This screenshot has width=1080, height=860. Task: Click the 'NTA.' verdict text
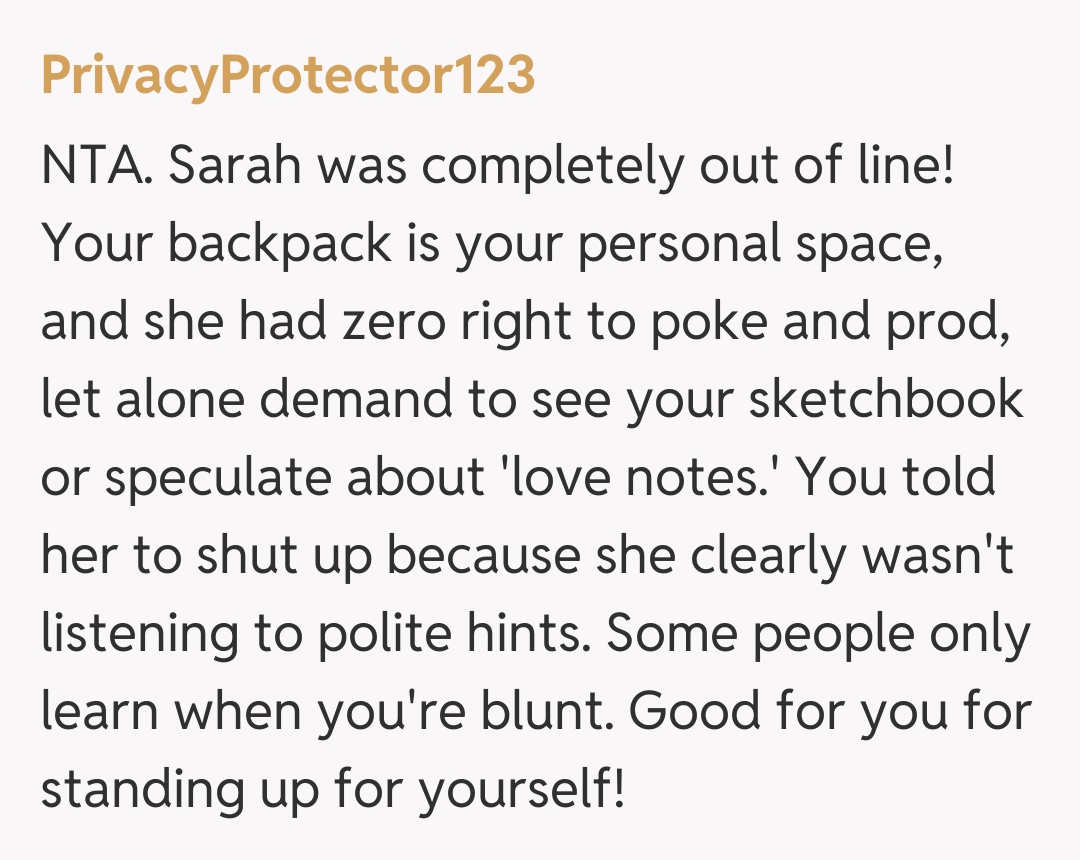[95, 166]
